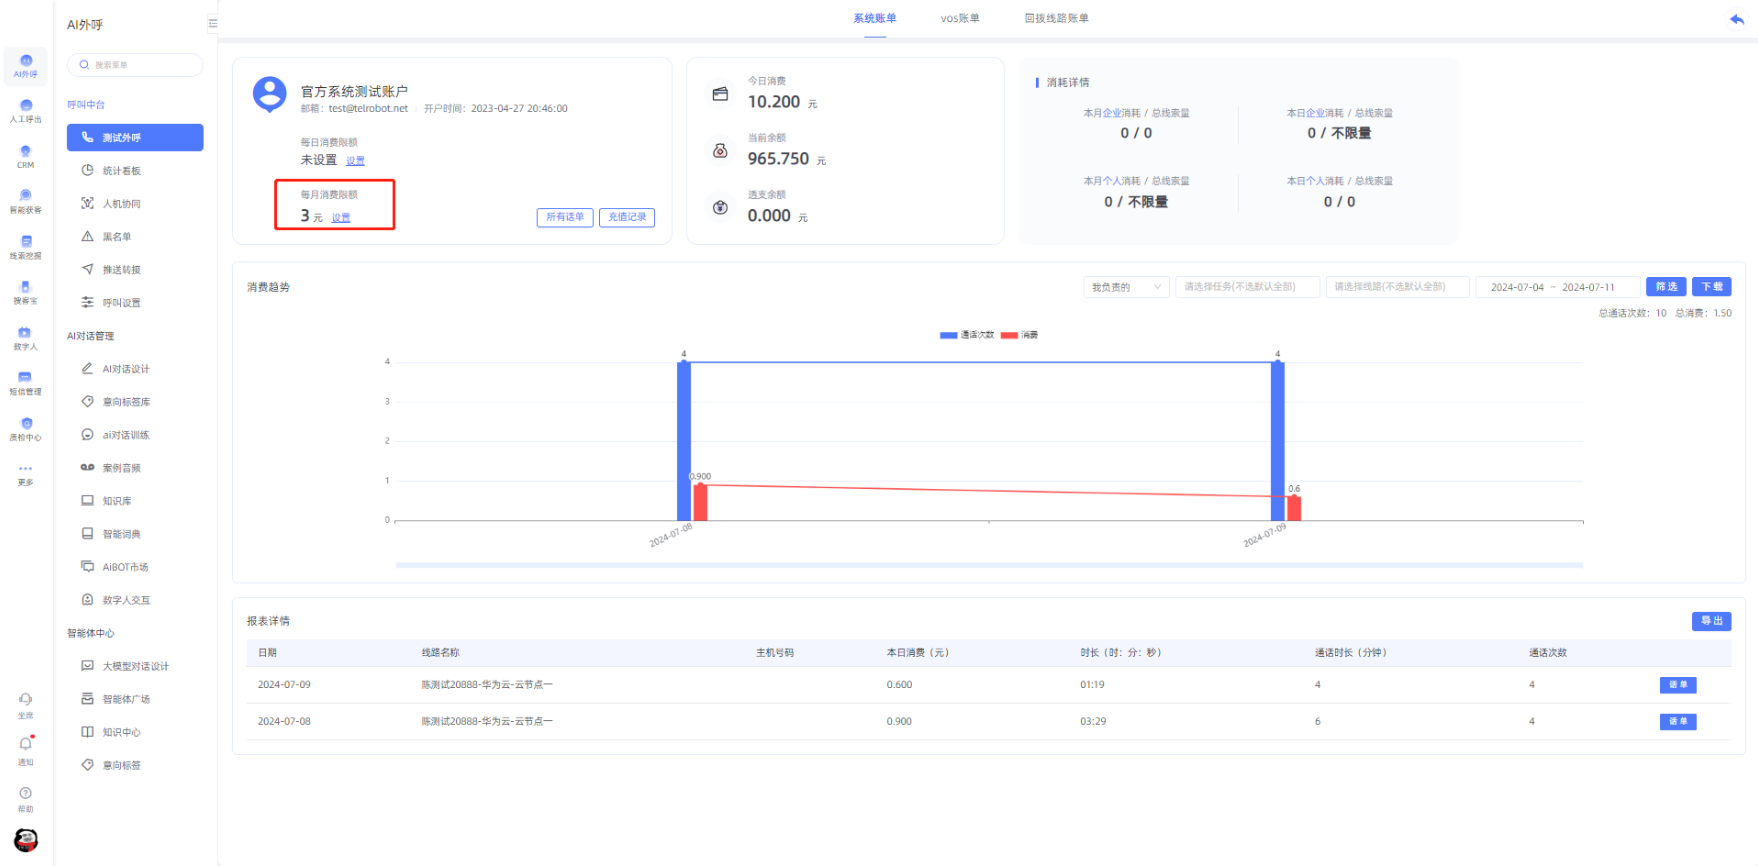Click the 充值记录 button

point(627,217)
